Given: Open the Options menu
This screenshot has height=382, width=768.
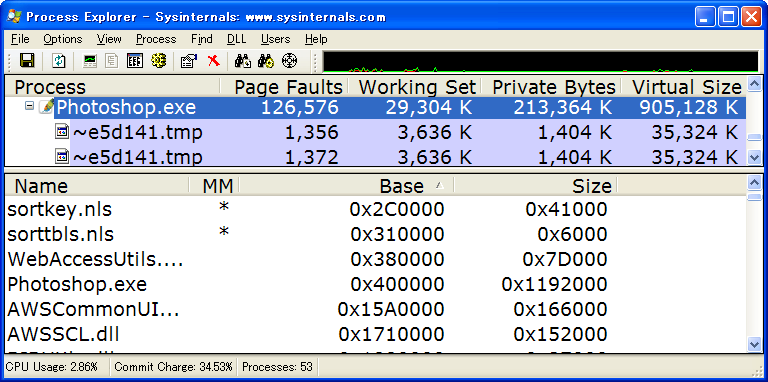Looking at the screenshot, I should (x=63, y=39).
